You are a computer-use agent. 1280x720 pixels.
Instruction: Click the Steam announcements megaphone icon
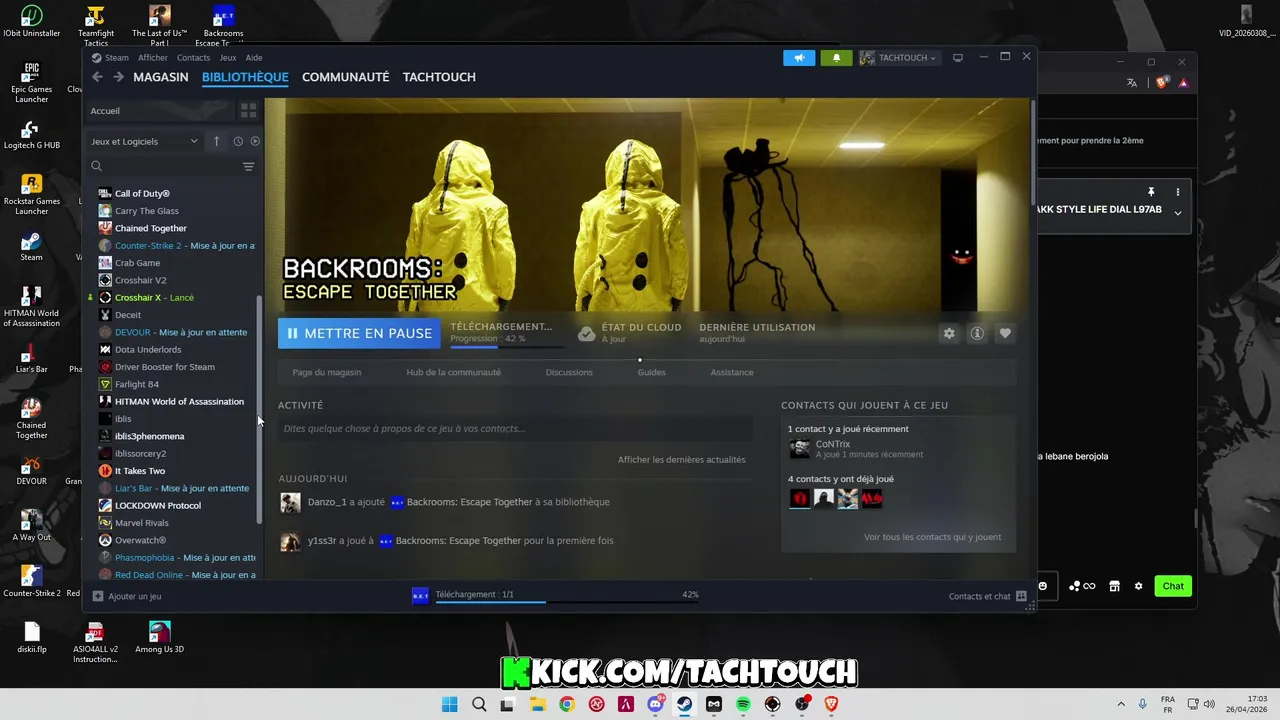[799, 58]
